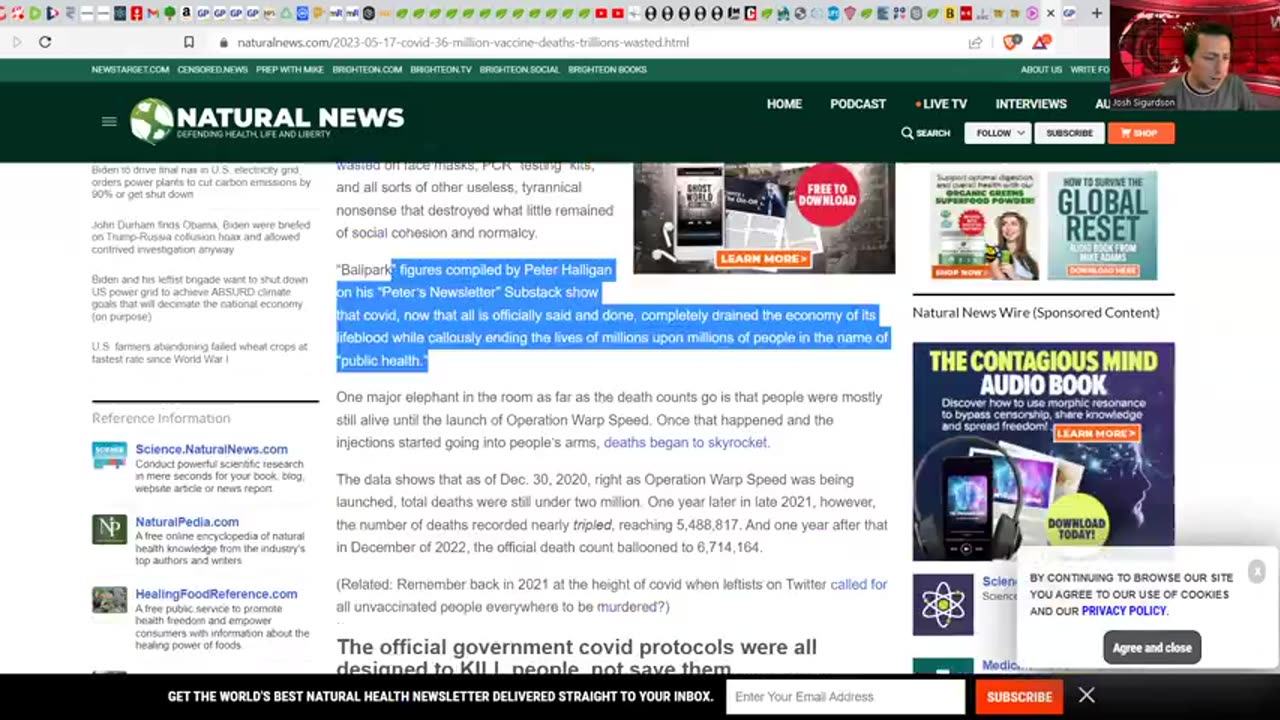The image size is (1280, 720).
Task: Click the DOWNLOAD TODAY yellow badge
Action: 1076,524
